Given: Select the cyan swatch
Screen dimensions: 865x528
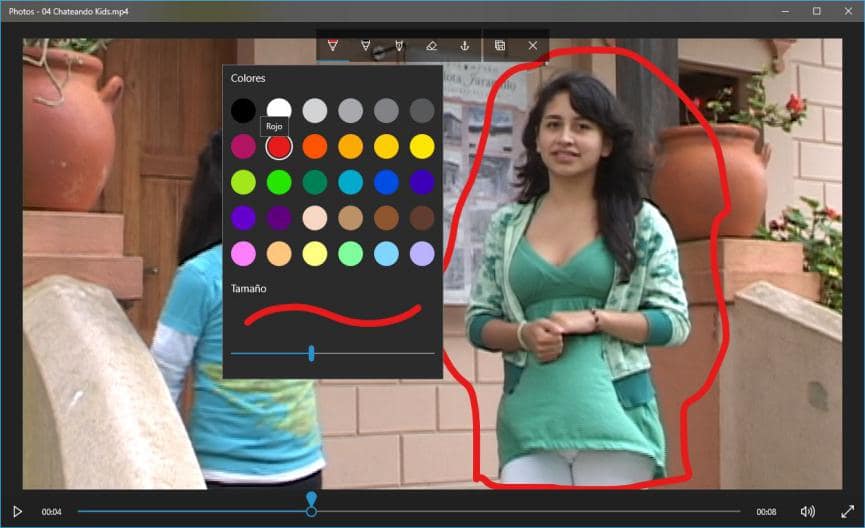Looking at the screenshot, I should click(351, 182).
